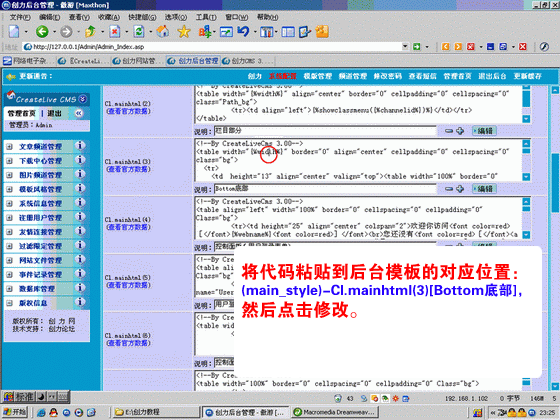
Task: Click 更新缓存 in the top navigation
Action: point(528,76)
